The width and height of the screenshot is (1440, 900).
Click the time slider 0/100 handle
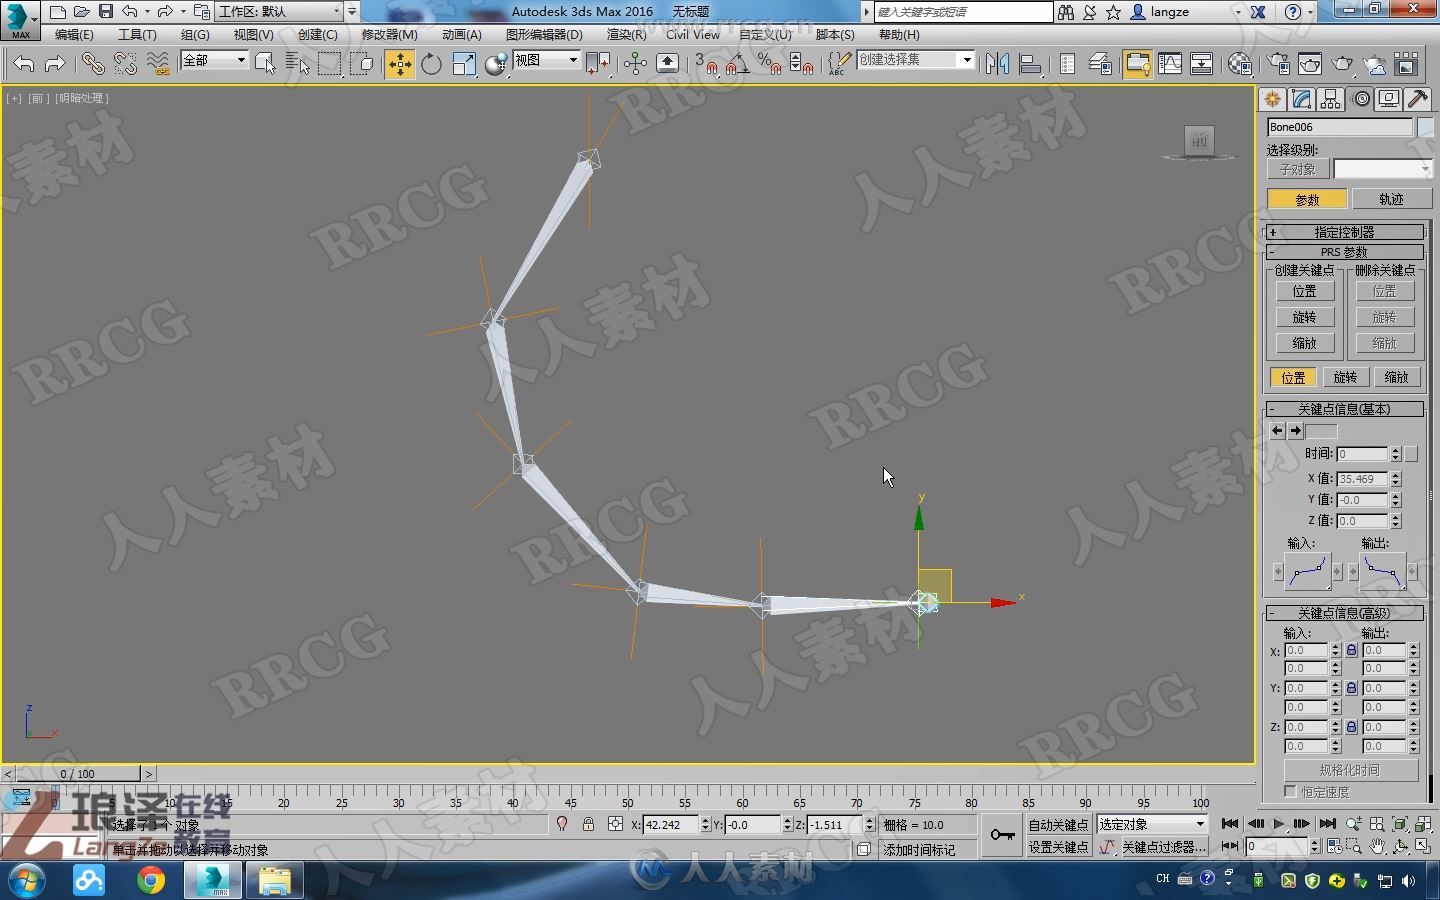[x=78, y=773]
